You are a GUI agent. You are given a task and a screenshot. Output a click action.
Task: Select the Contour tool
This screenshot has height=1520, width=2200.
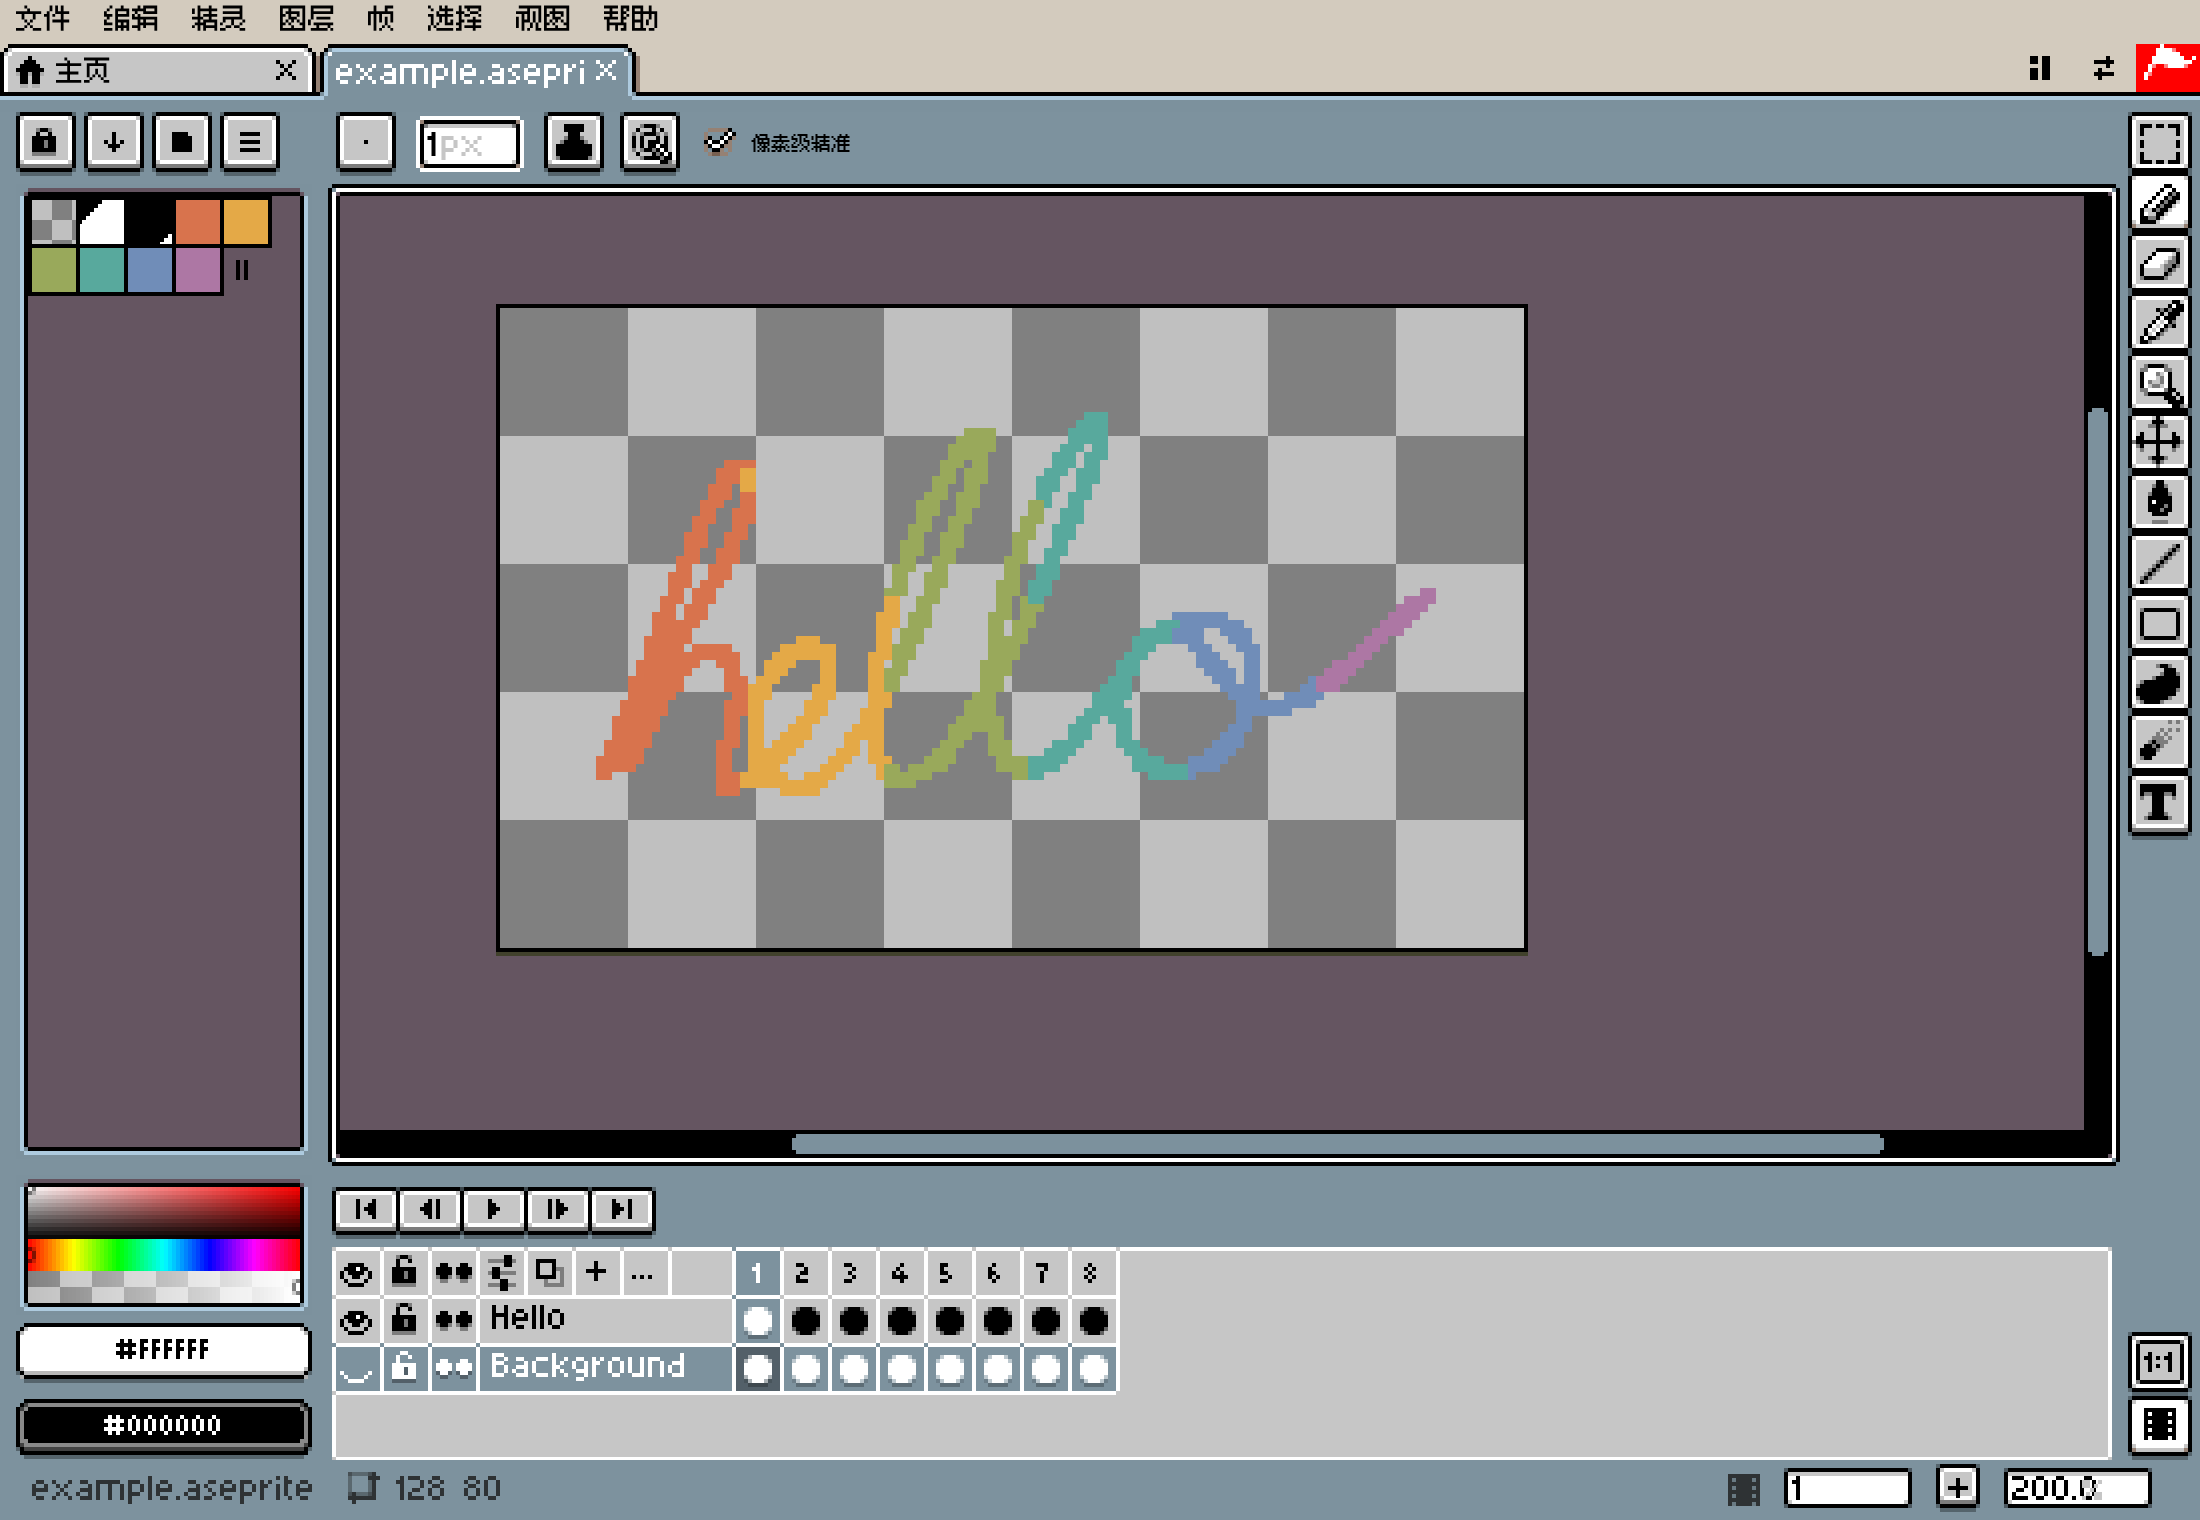[2160, 684]
